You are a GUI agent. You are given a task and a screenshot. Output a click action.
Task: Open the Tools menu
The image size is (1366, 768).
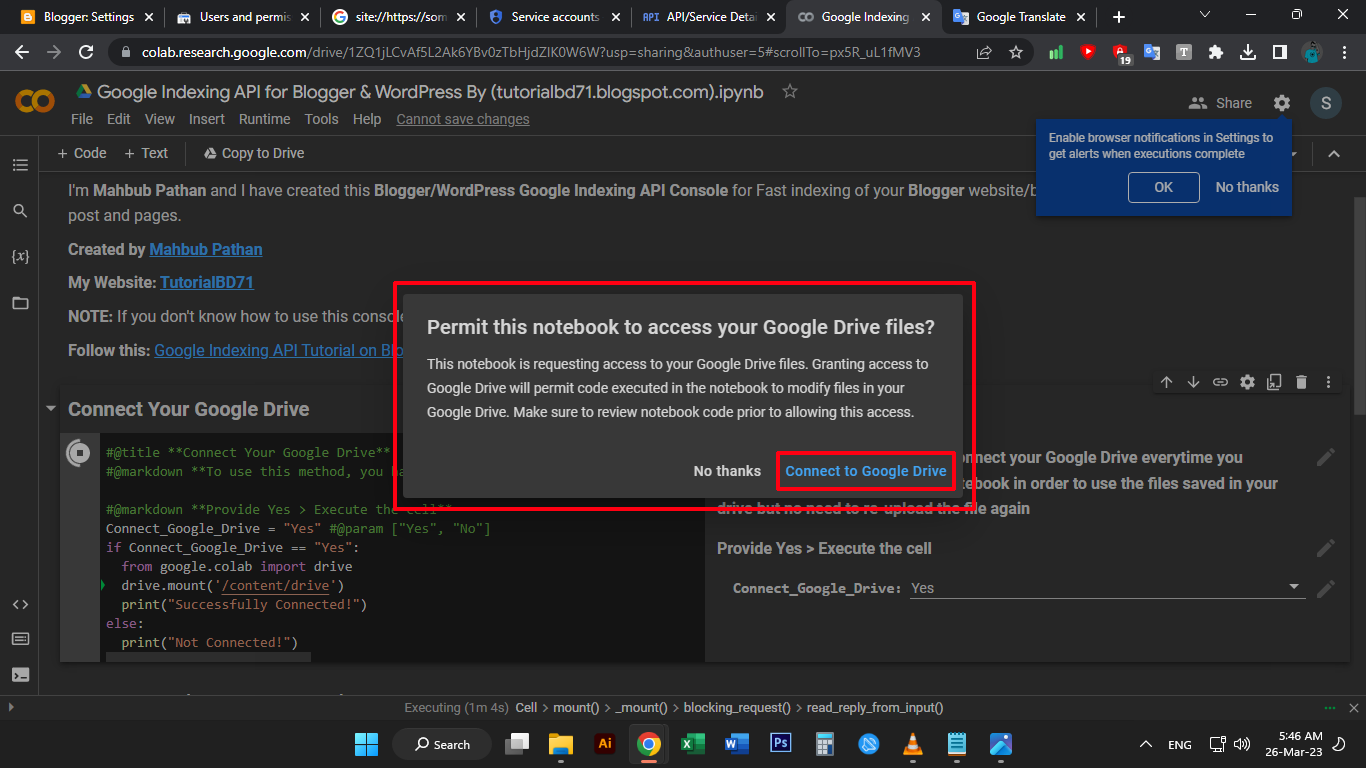point(322,119)
